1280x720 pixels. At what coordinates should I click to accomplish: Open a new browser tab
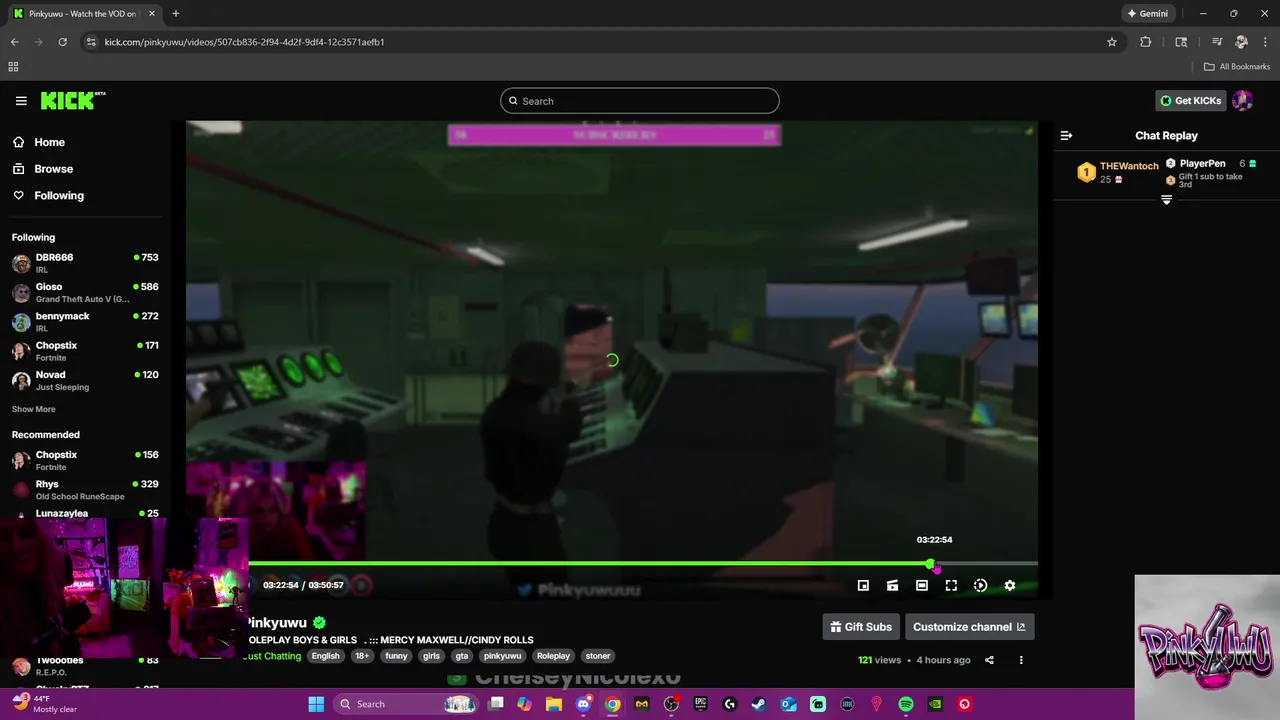click(175, 14)
